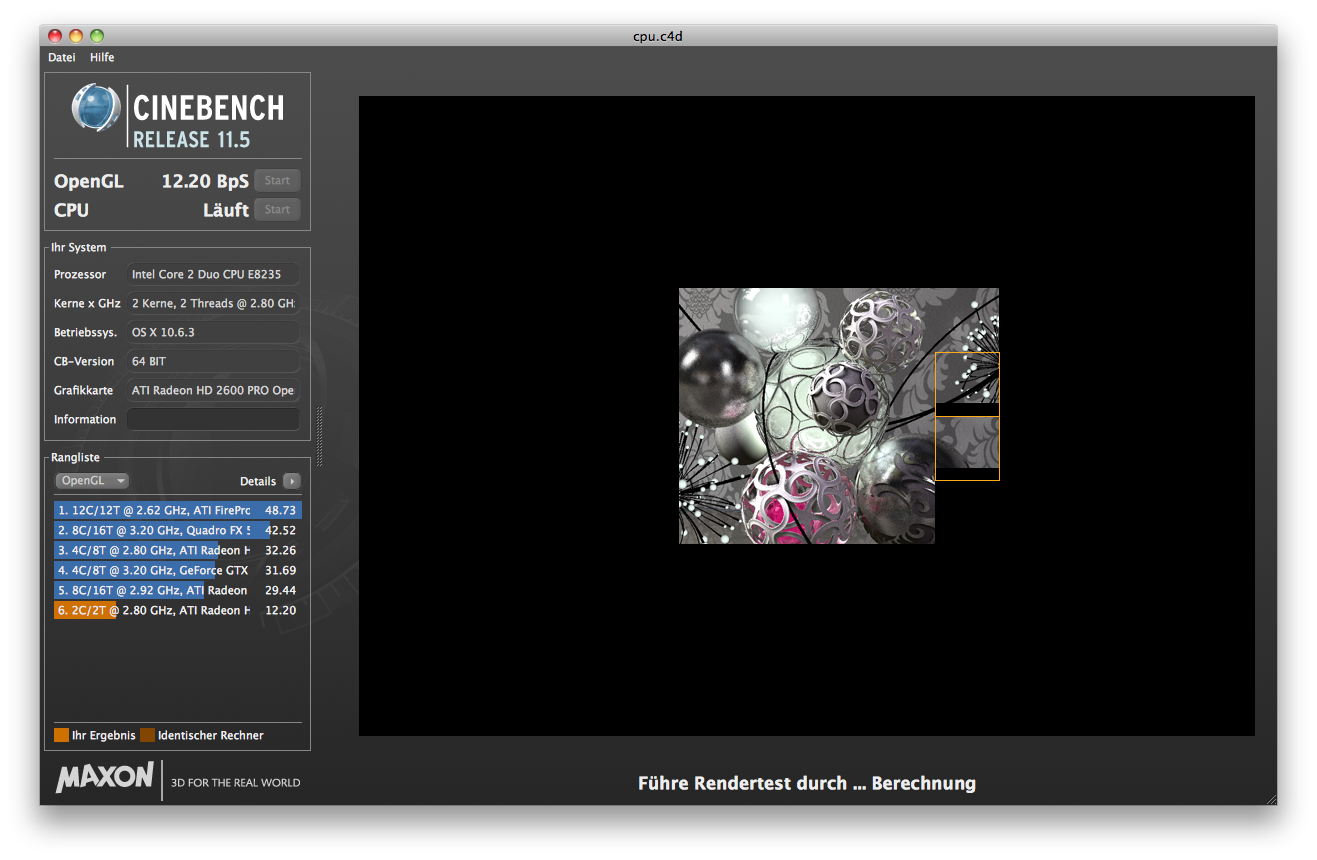Select ranking row 3 4C/8T 2.80 GHz ATI Radeon
Screen dimensions: 1317x860
[177, 550]
